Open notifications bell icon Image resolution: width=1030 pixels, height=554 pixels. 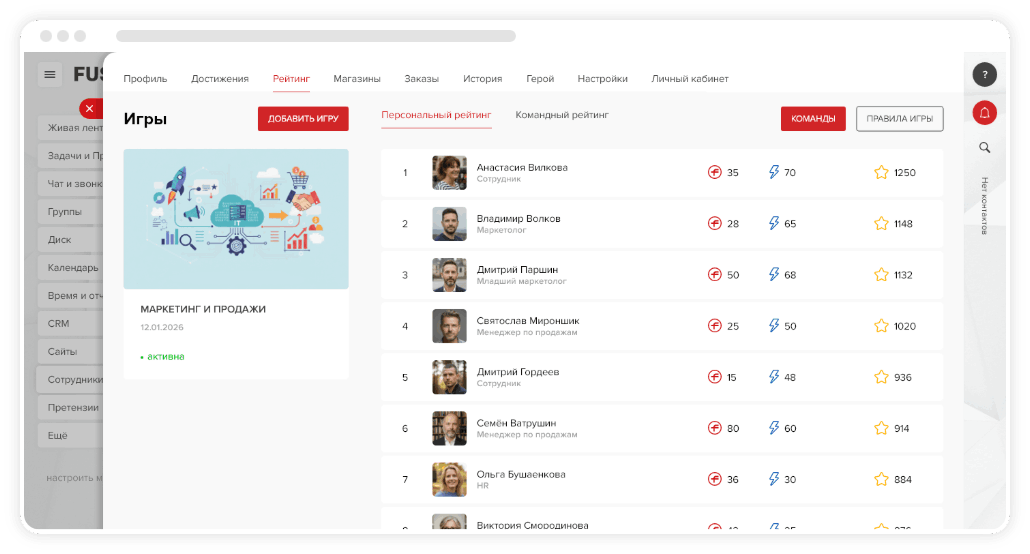(x=984, y=113)
